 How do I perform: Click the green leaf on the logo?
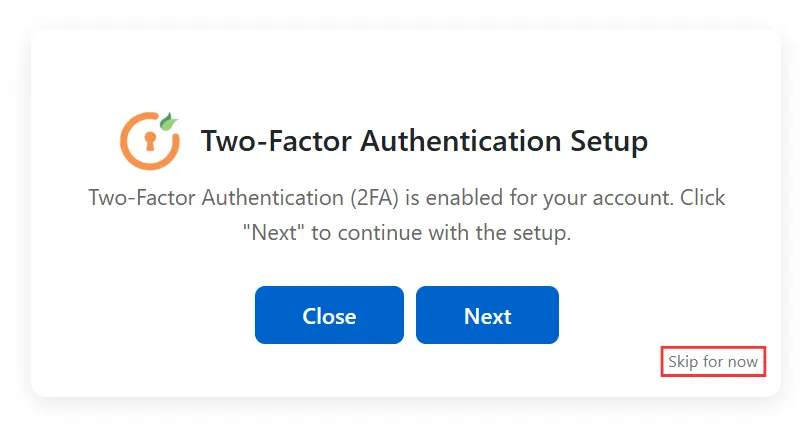click(169, 122)
